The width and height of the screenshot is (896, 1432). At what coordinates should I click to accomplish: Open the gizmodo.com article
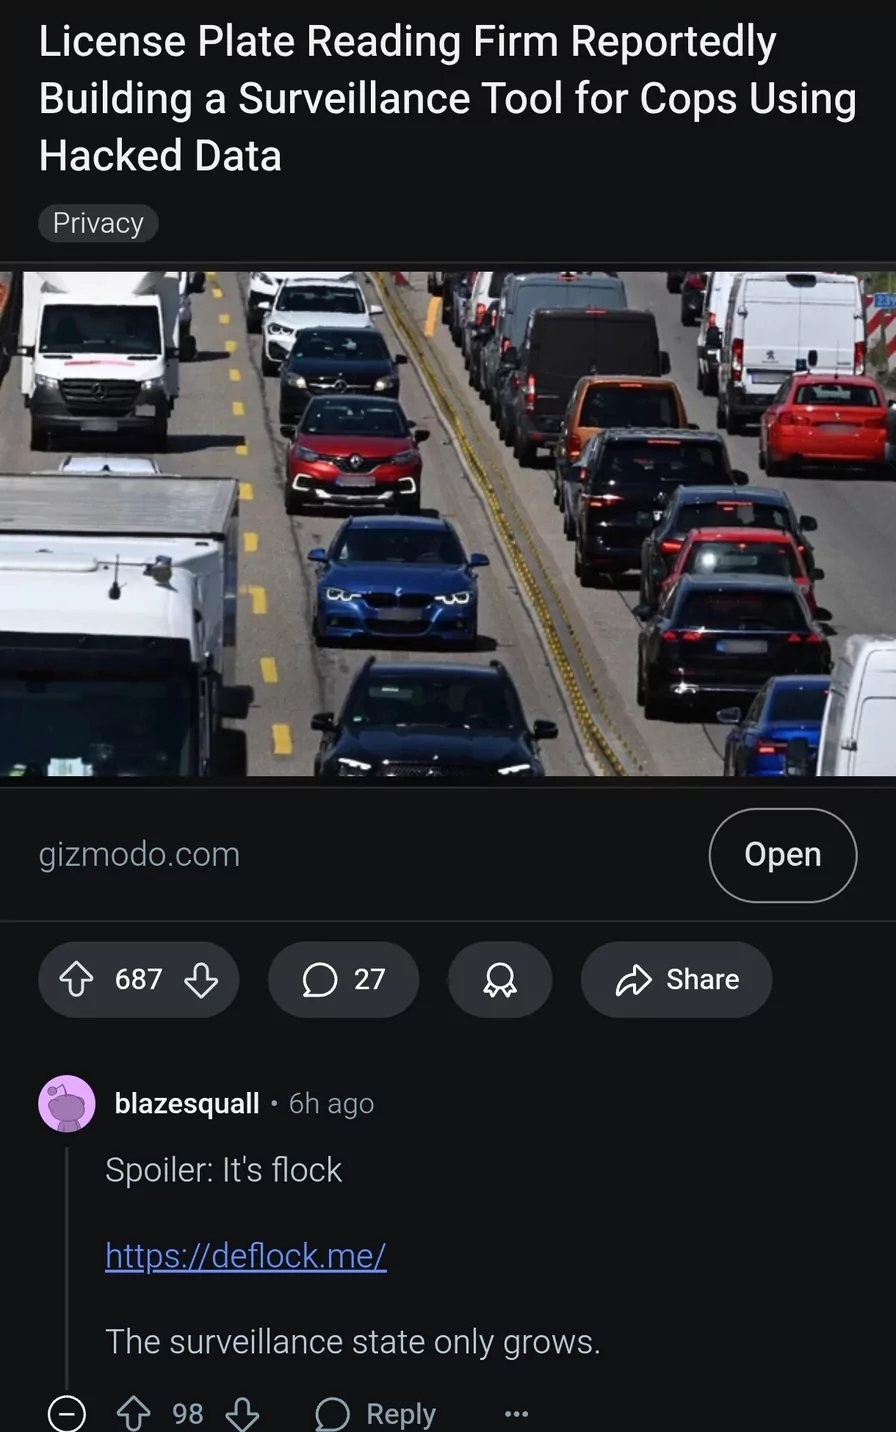click(x=782, y=855)
